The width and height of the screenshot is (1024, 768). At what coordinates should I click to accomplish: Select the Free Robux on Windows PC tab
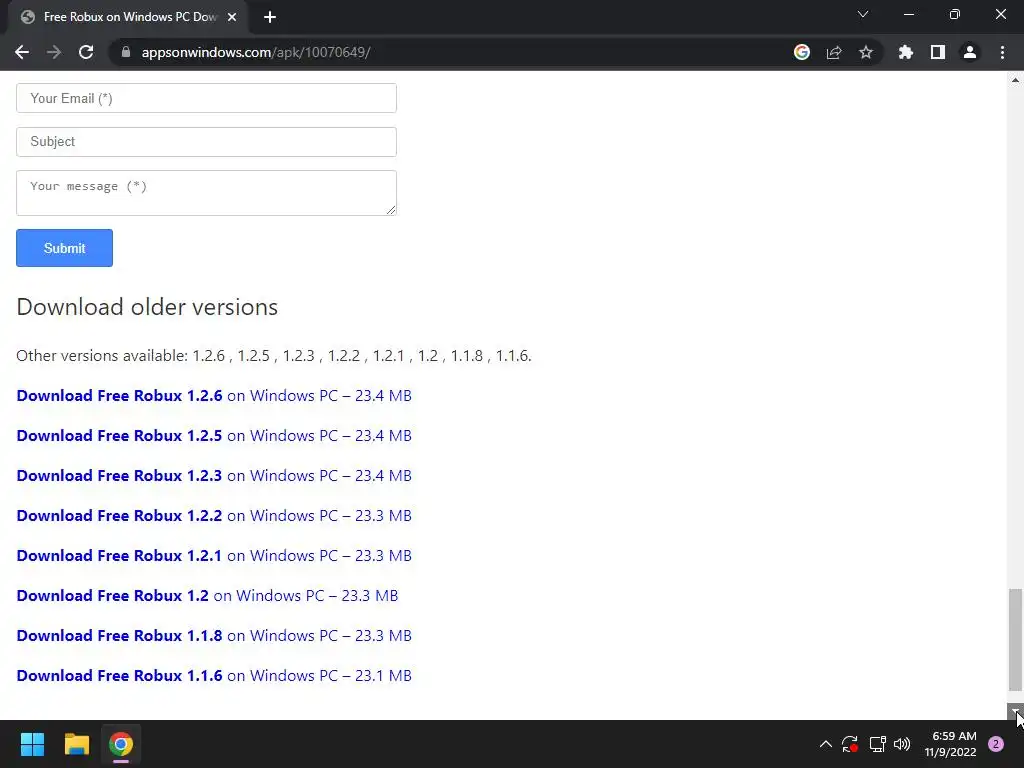pos(129,18)
